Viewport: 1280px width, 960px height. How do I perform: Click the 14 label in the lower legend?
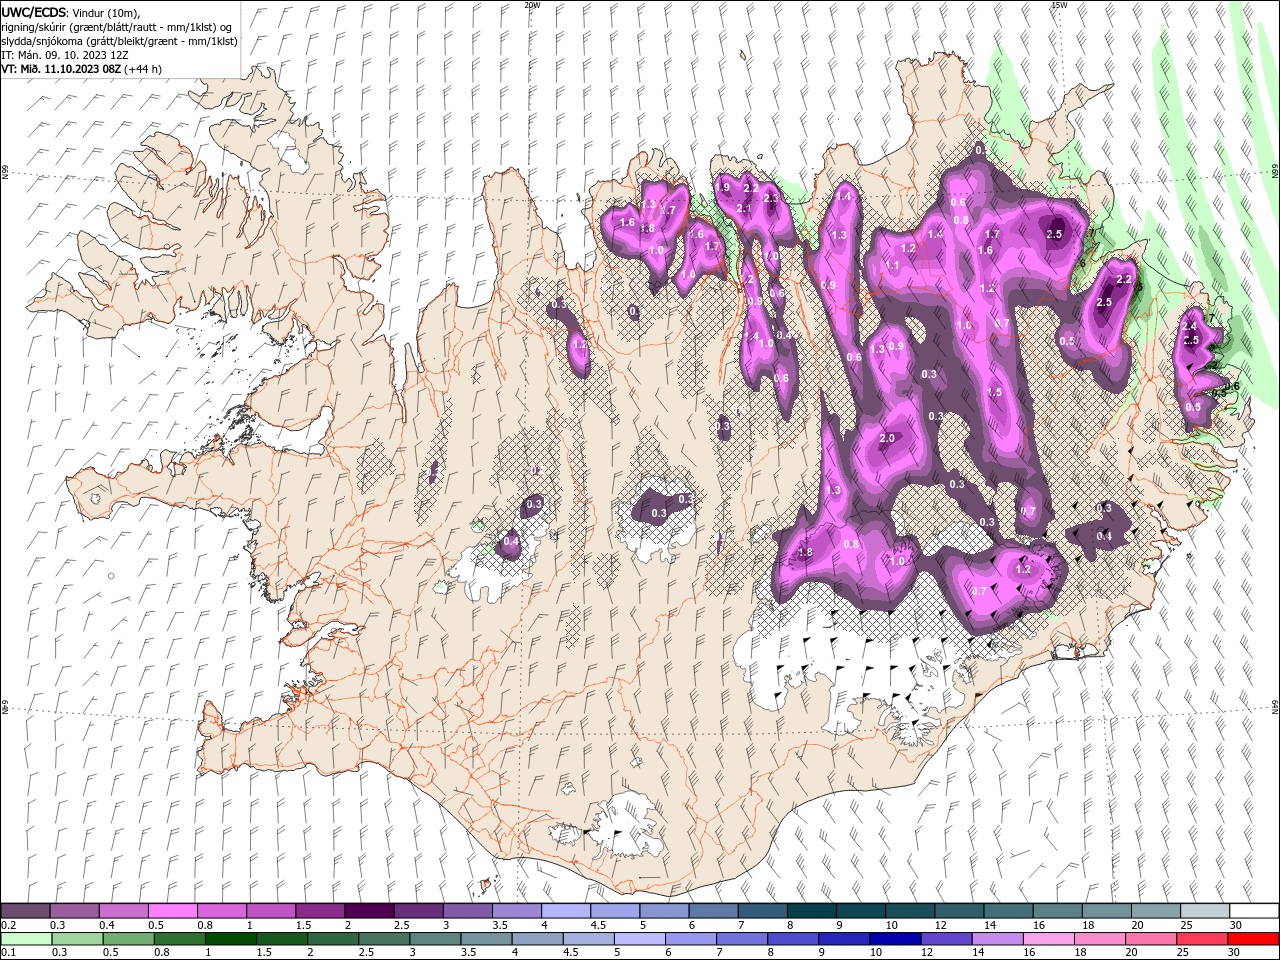[x=978, y=953]
